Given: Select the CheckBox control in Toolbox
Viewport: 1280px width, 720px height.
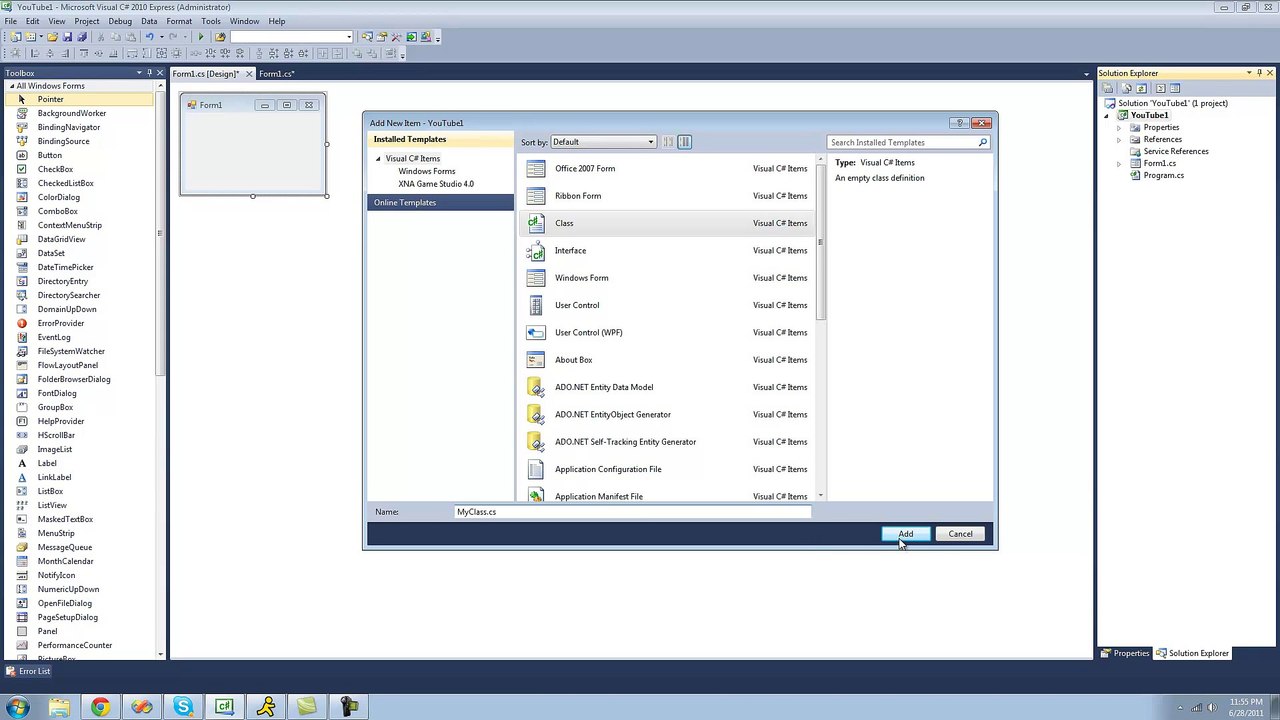Looking at the screenshot, I should coord(55,169).
